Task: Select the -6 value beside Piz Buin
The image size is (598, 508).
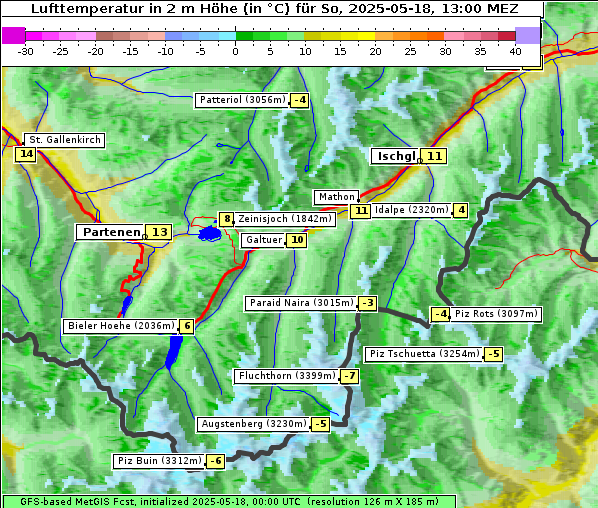Action: [215, 461]
